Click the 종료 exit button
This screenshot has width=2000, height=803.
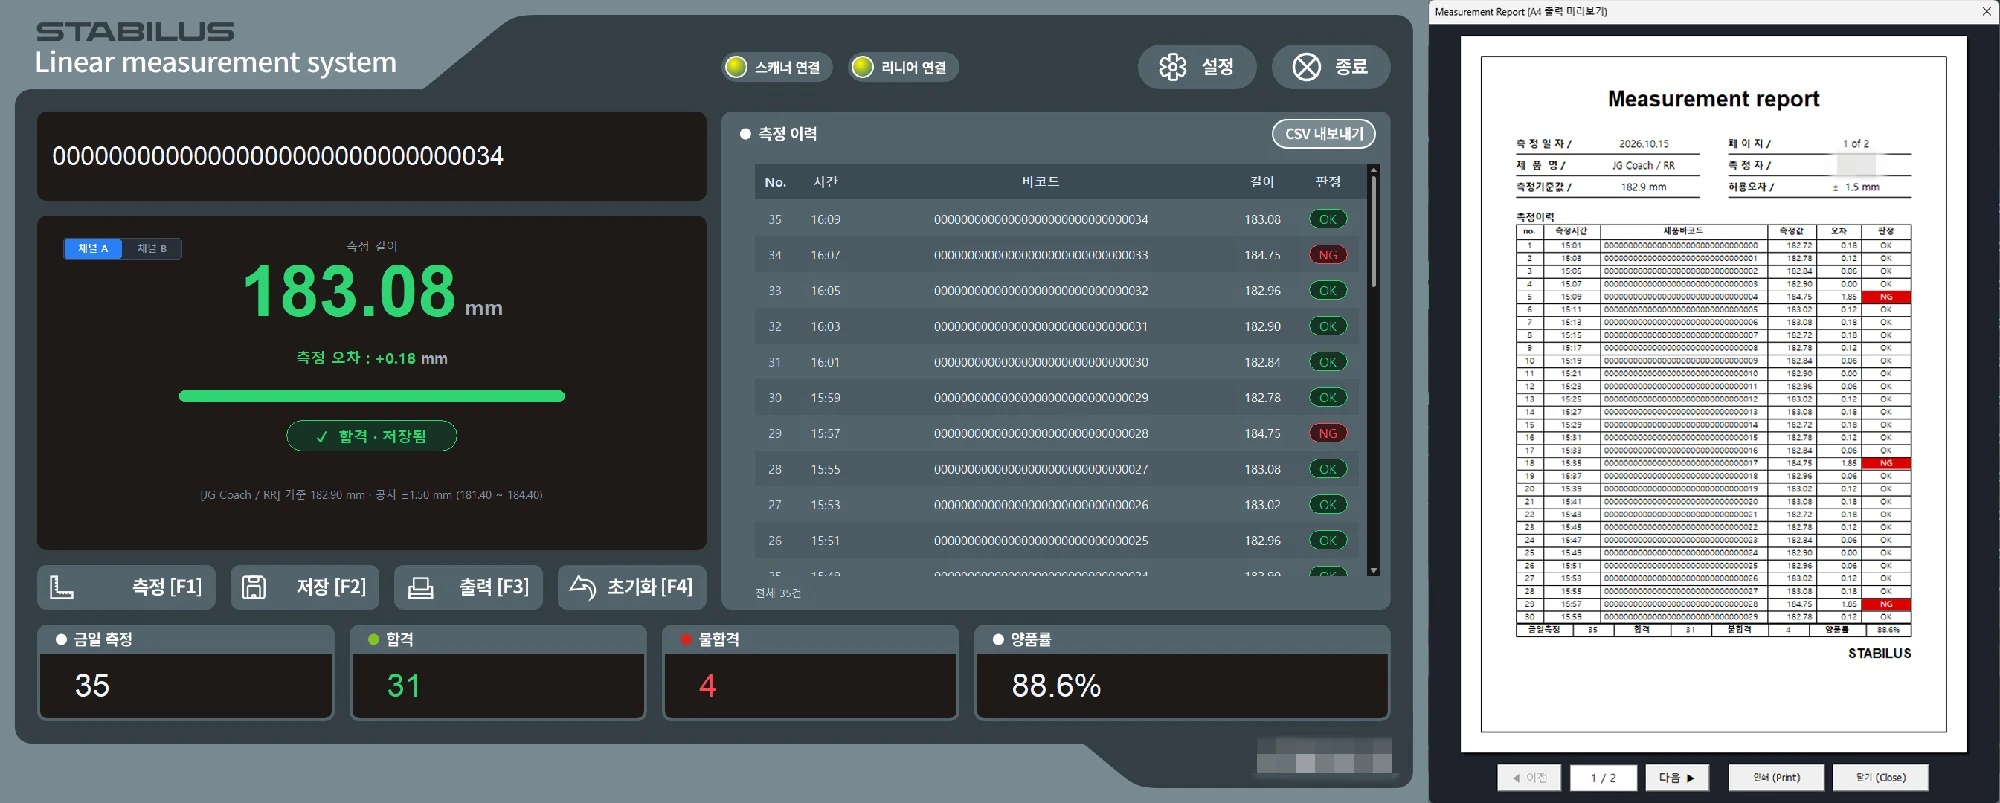coord(1331,67)
